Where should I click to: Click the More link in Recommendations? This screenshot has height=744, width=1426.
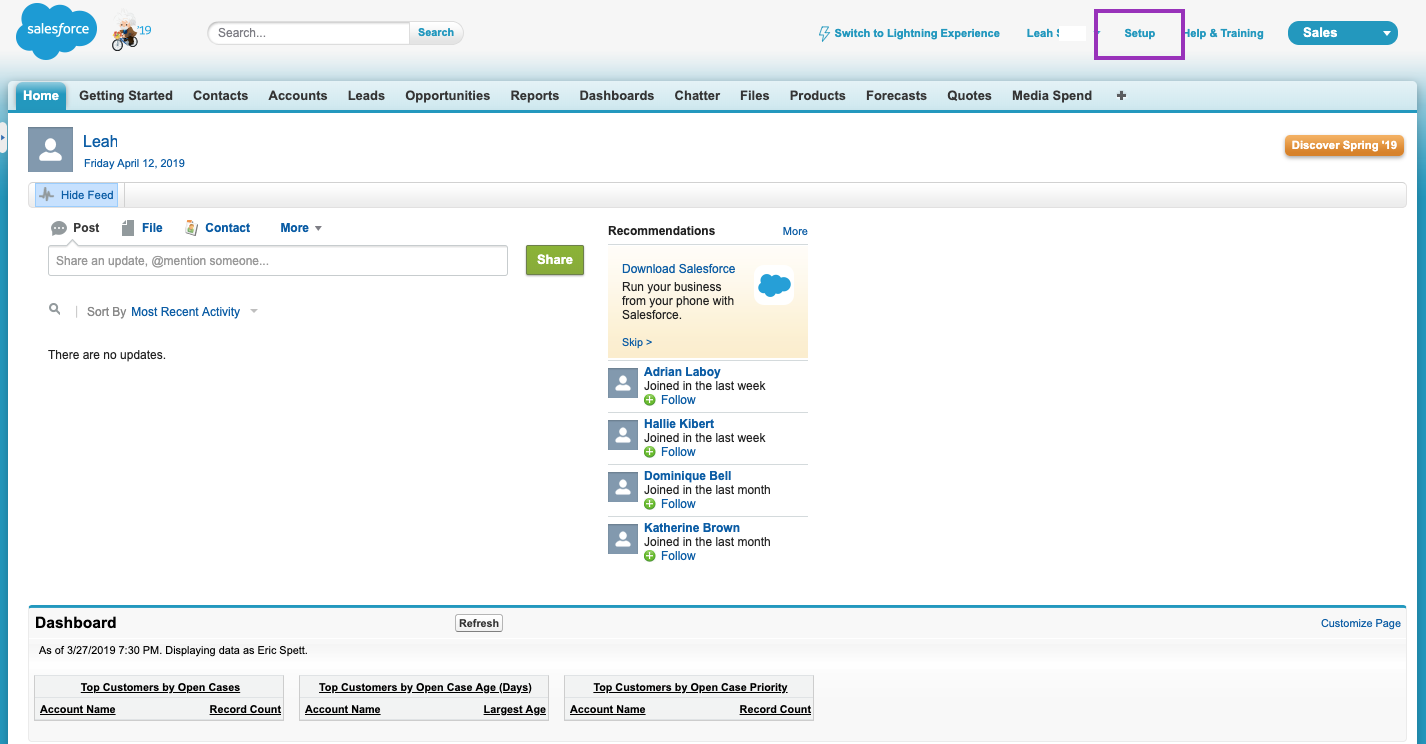click(795, 231)
